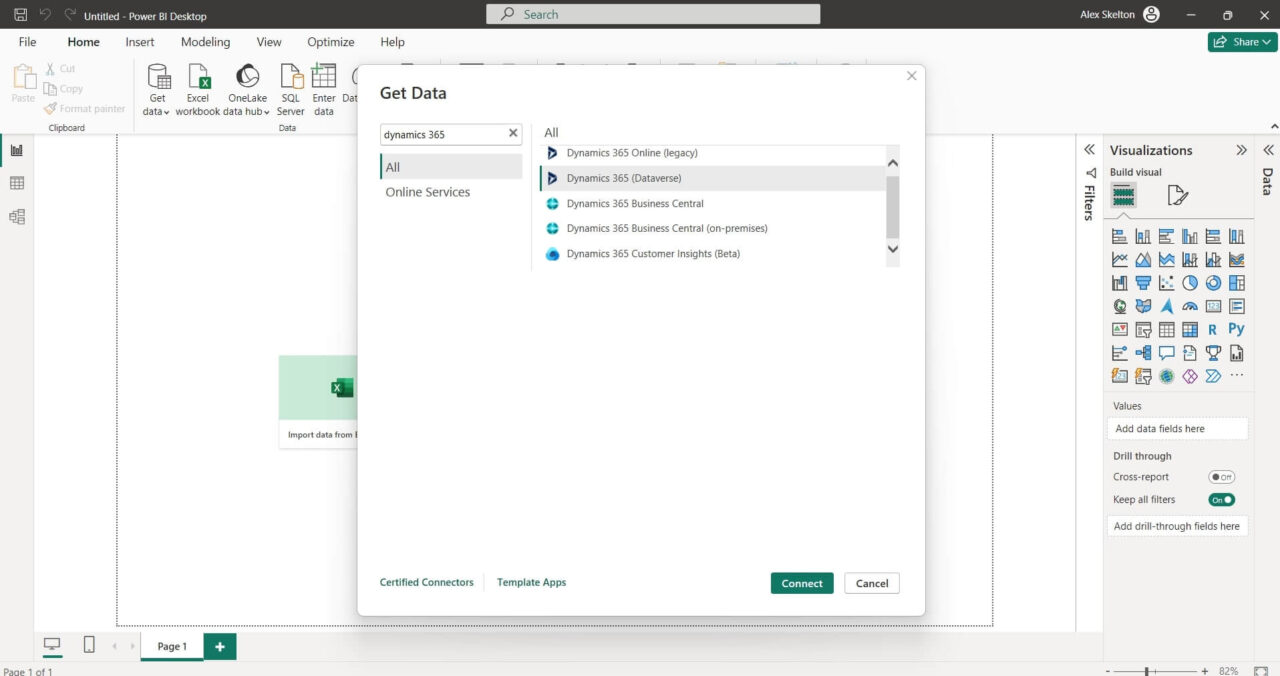This screenshot has width=1280, height=676.
Task: Toggle the Keep all filters switch
Action: (x=1222, y=500)
